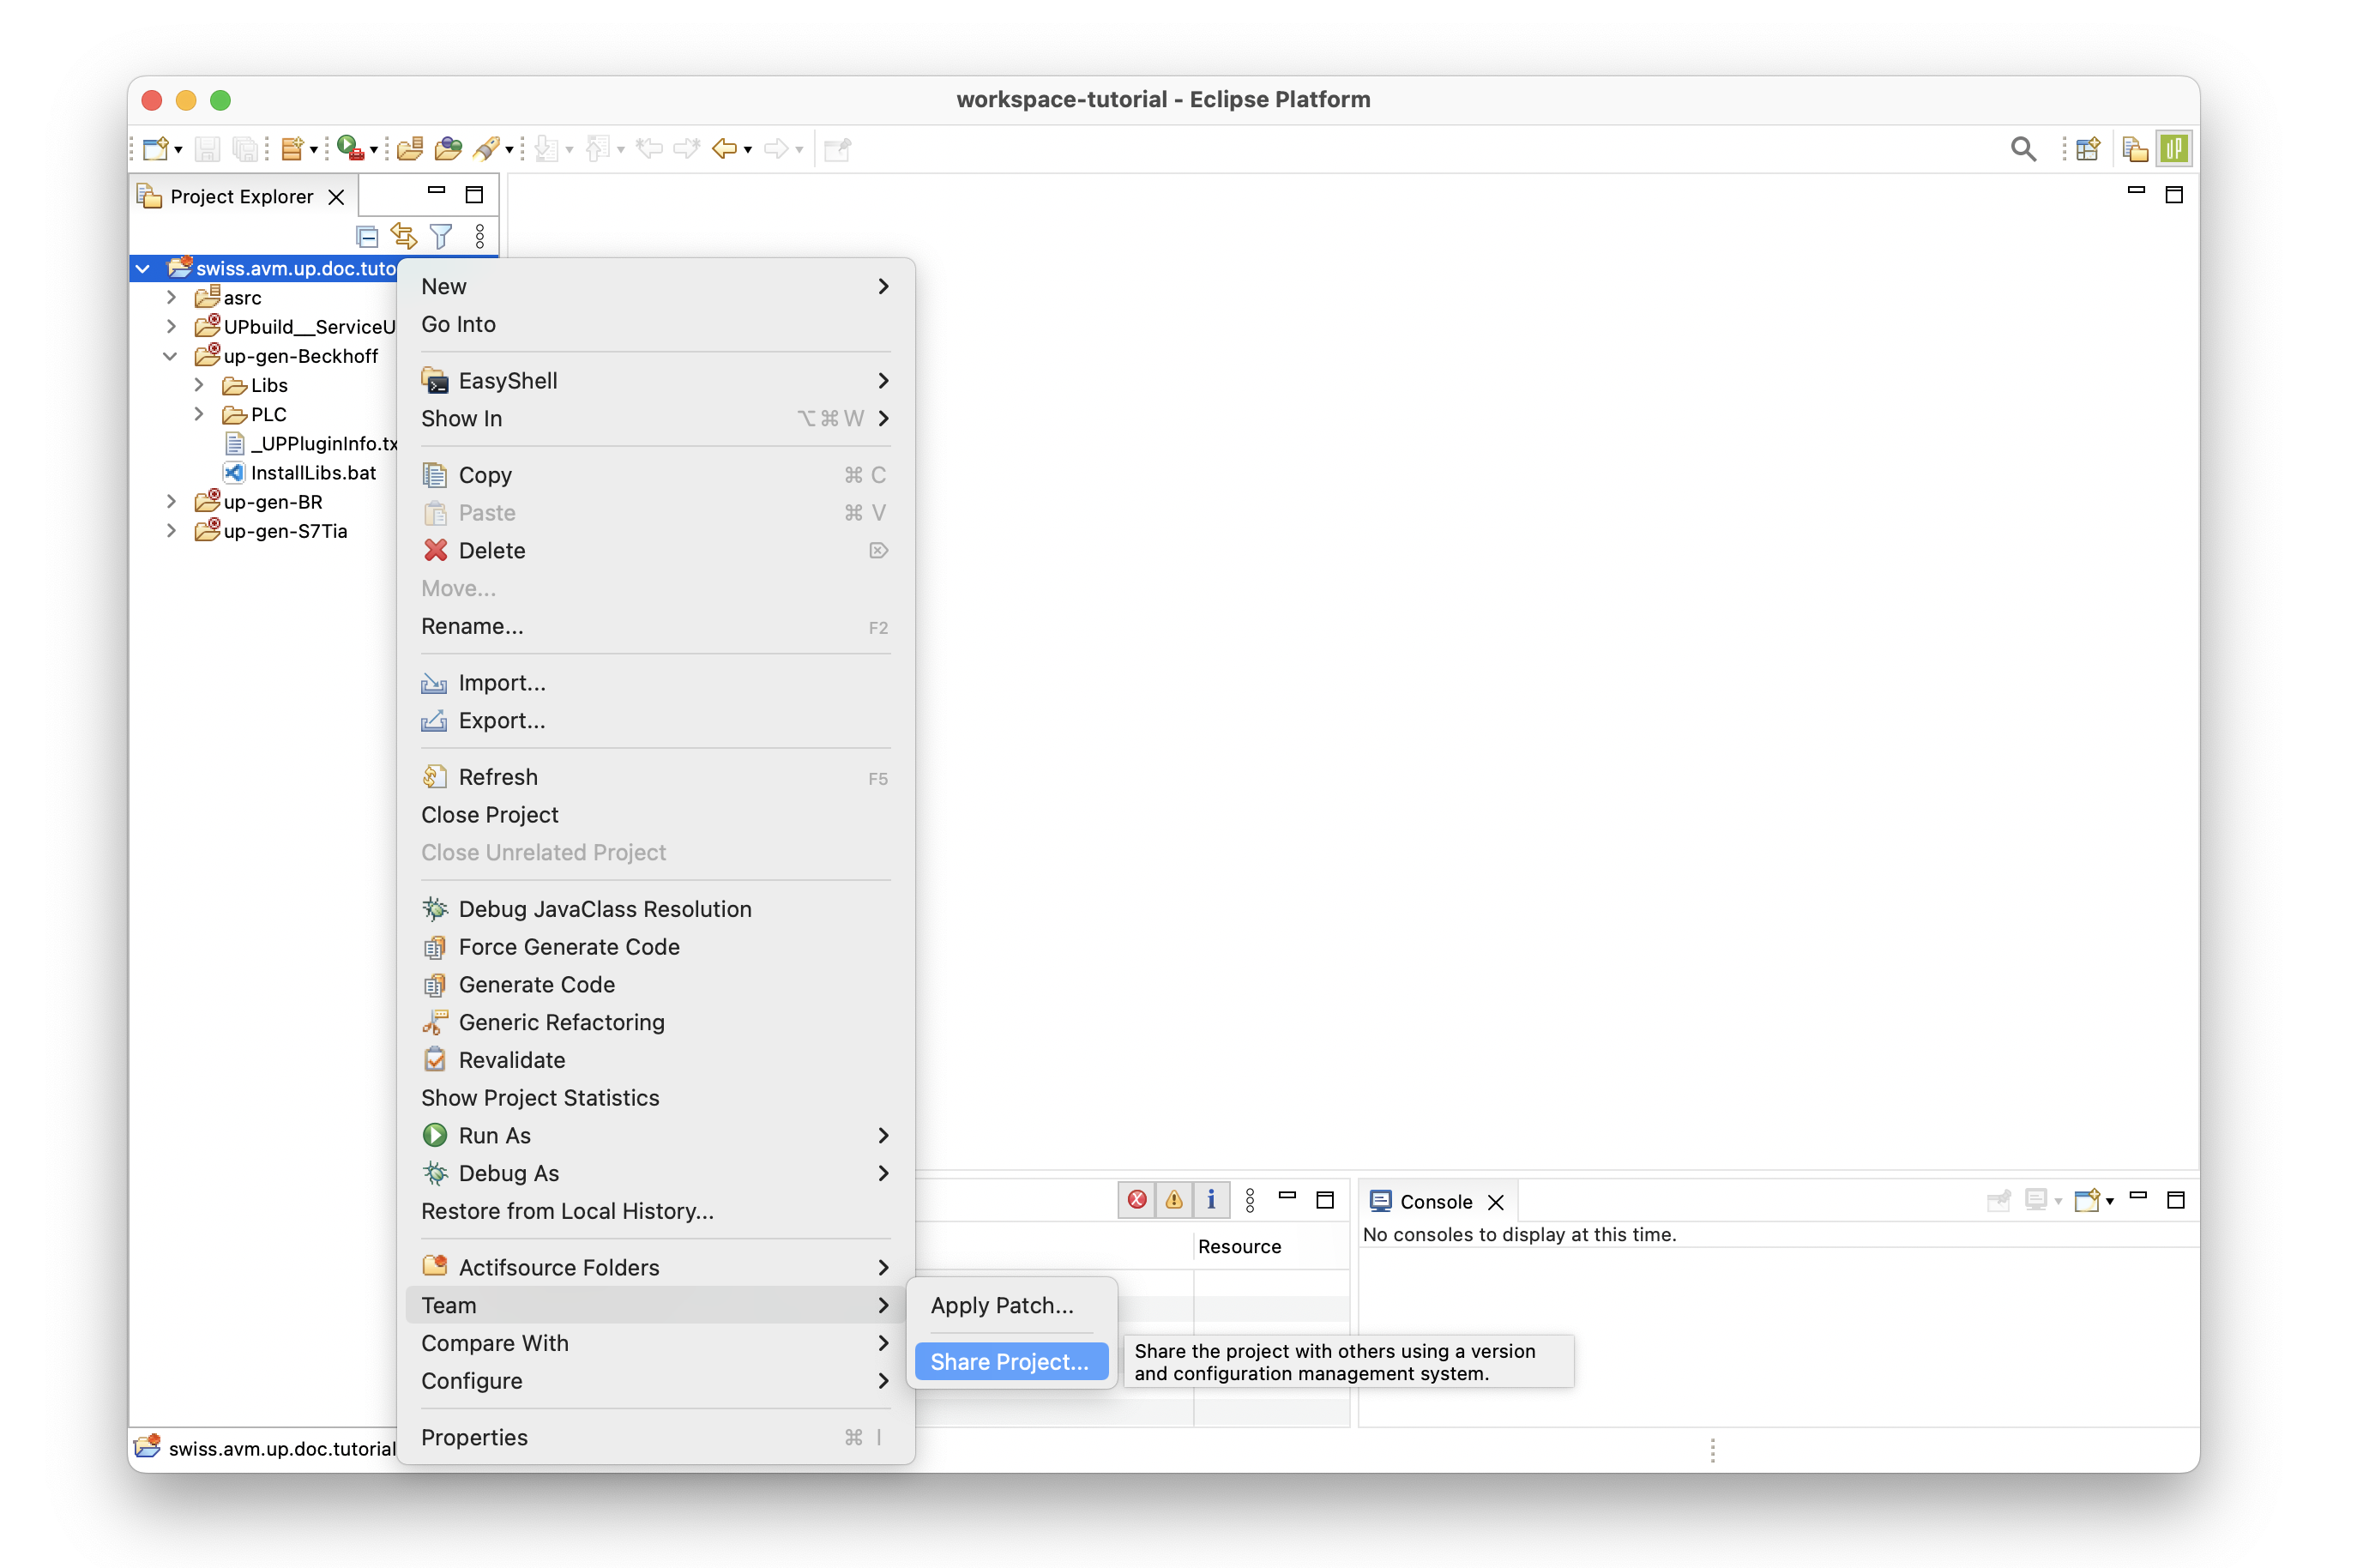Choose Generate Code from context menu

coord(536,984)
